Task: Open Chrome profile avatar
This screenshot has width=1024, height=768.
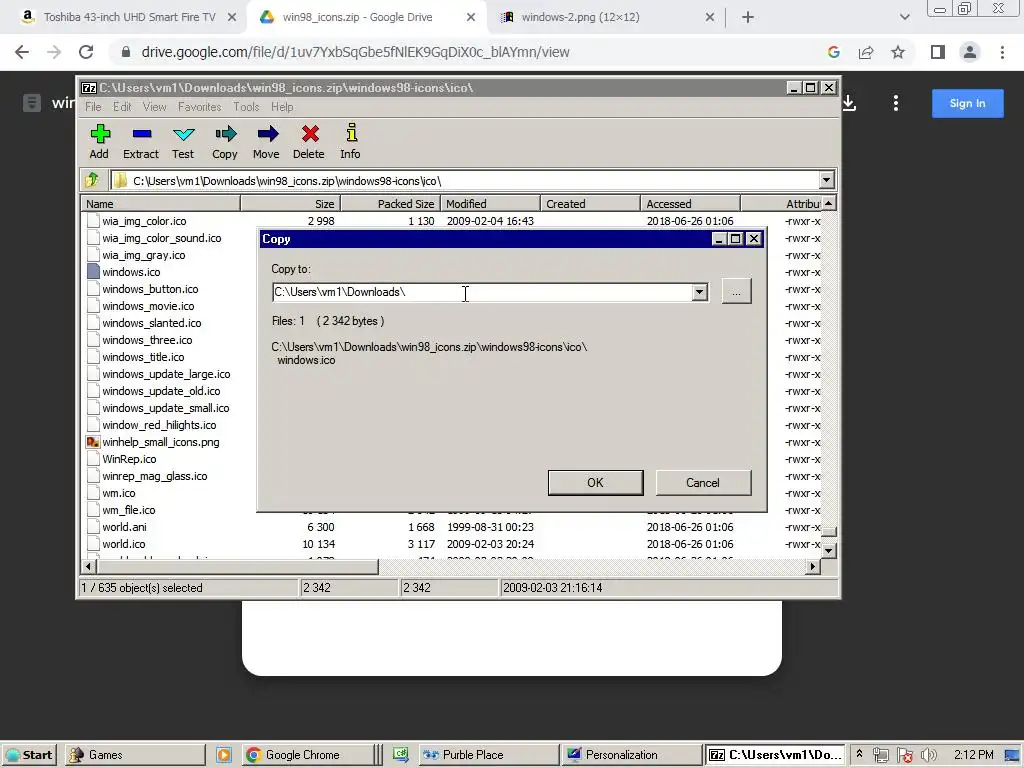Action: [970, 52]
